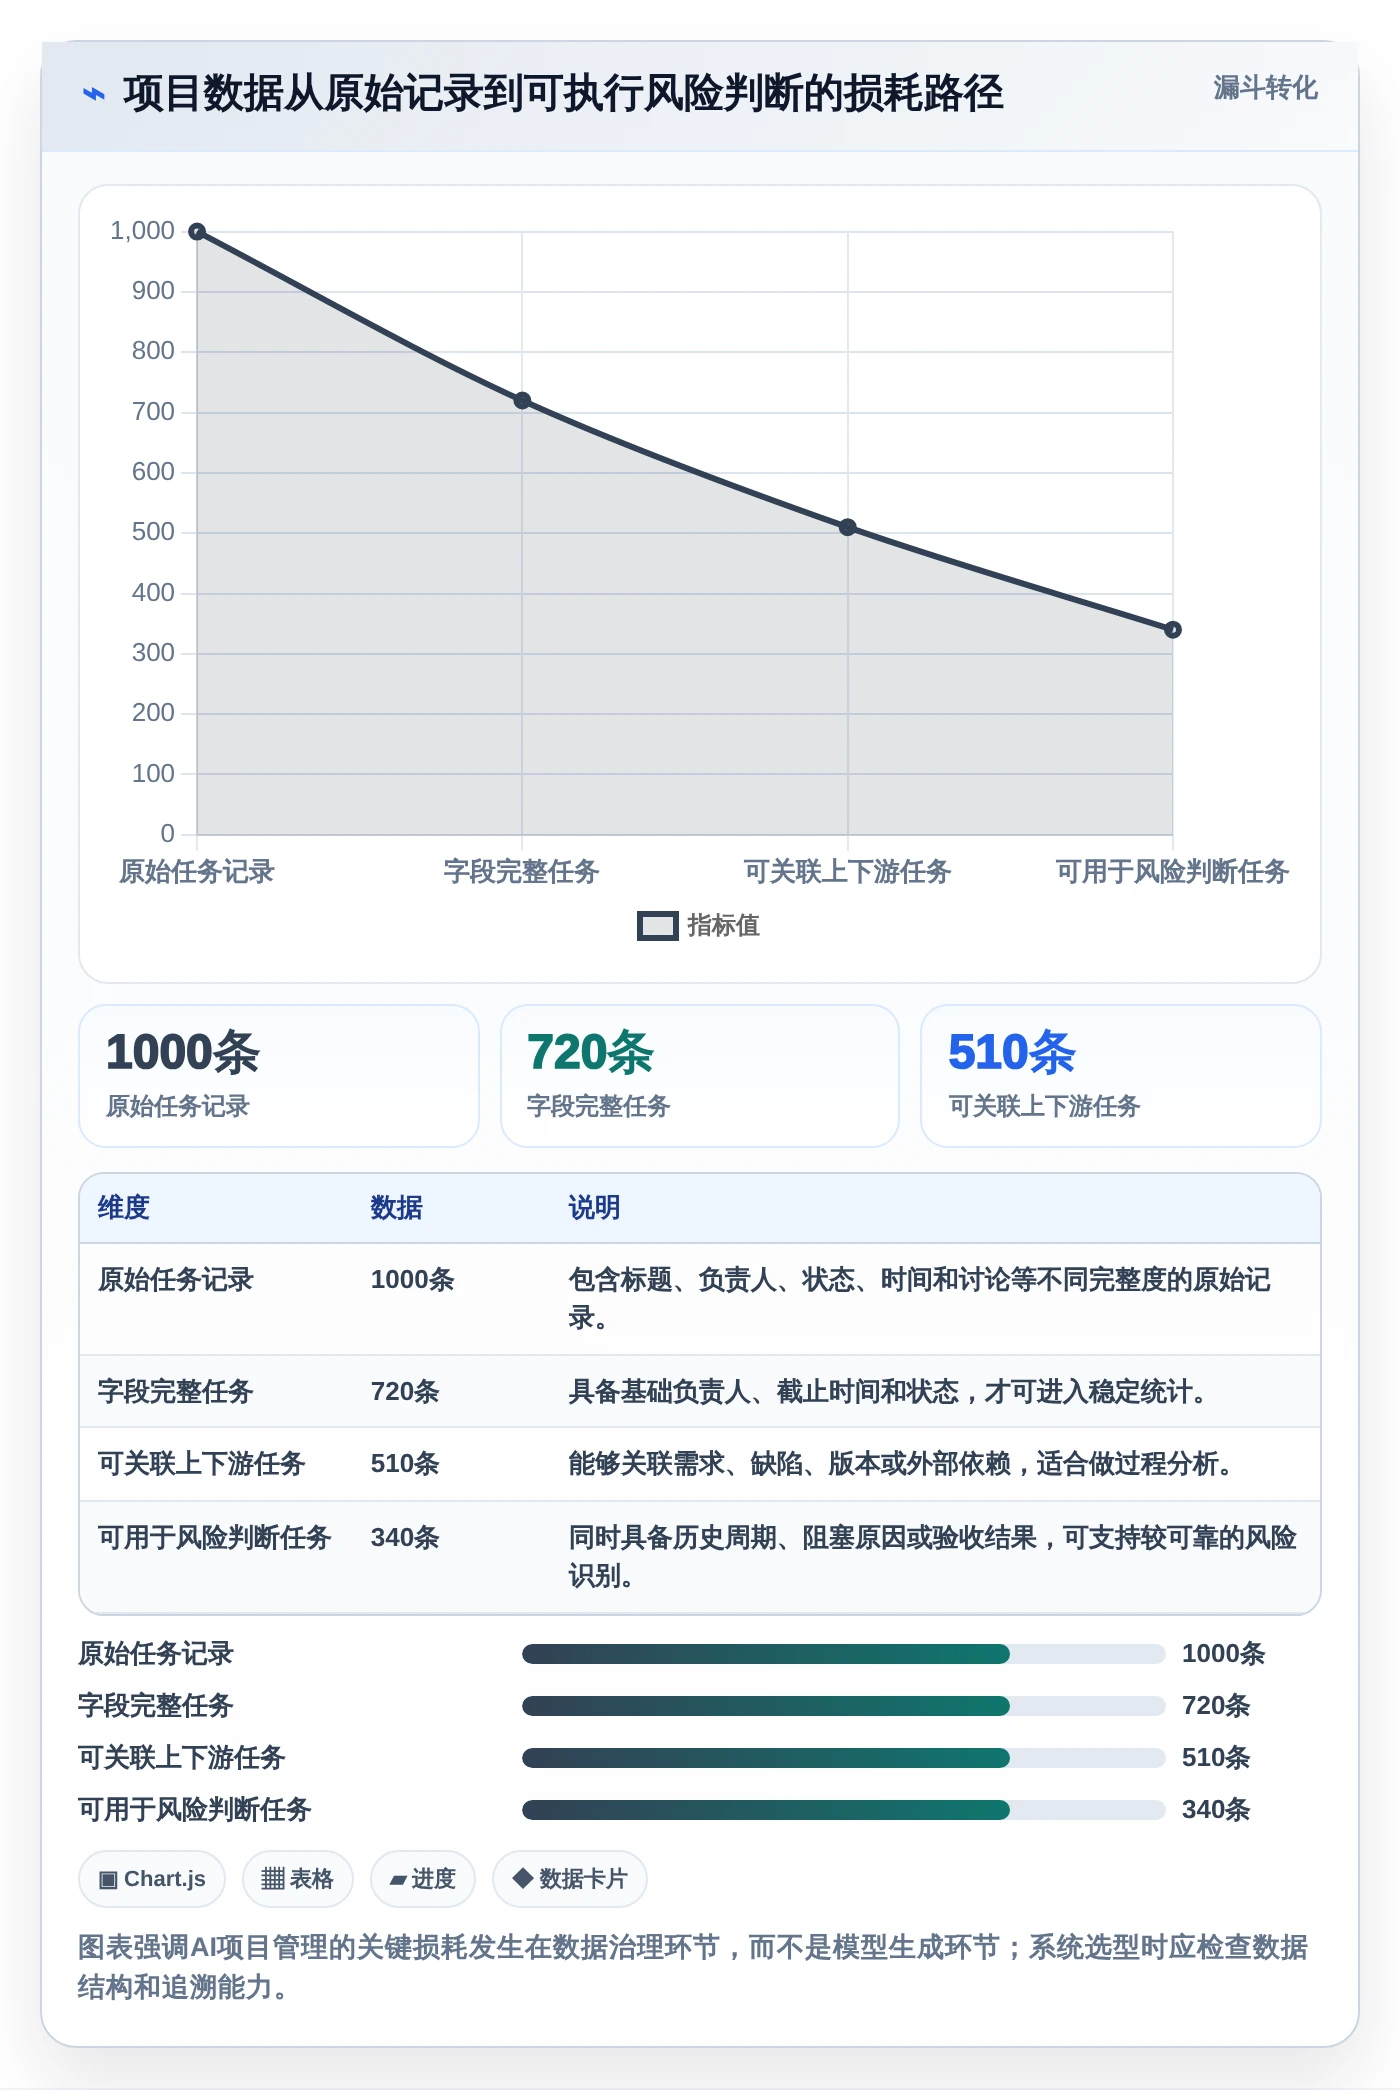Click the 进度 tag chip
This screenshot has width=1400, height=2090.
422,1880
